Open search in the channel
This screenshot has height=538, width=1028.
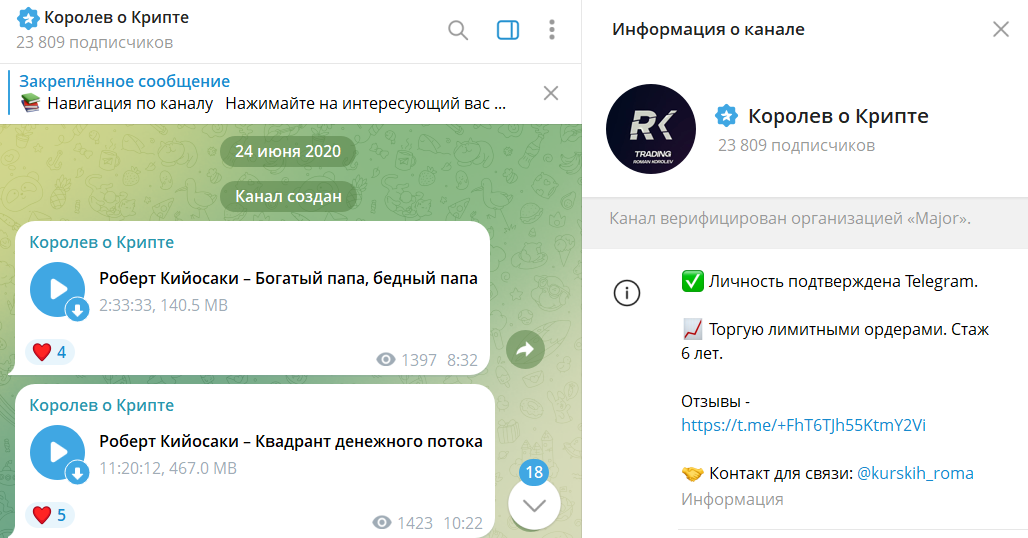tap(458, 30)
